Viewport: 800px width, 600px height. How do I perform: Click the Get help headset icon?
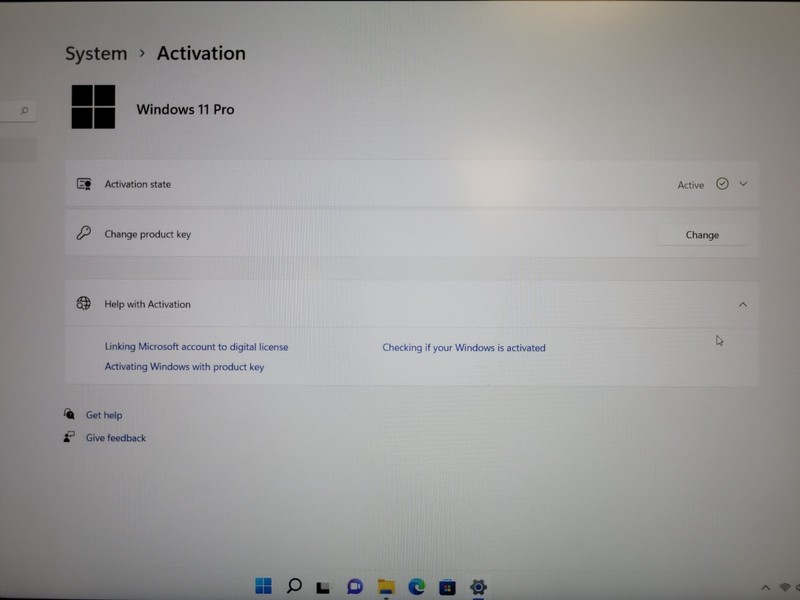pyautogui.click(x=69, y=414)
